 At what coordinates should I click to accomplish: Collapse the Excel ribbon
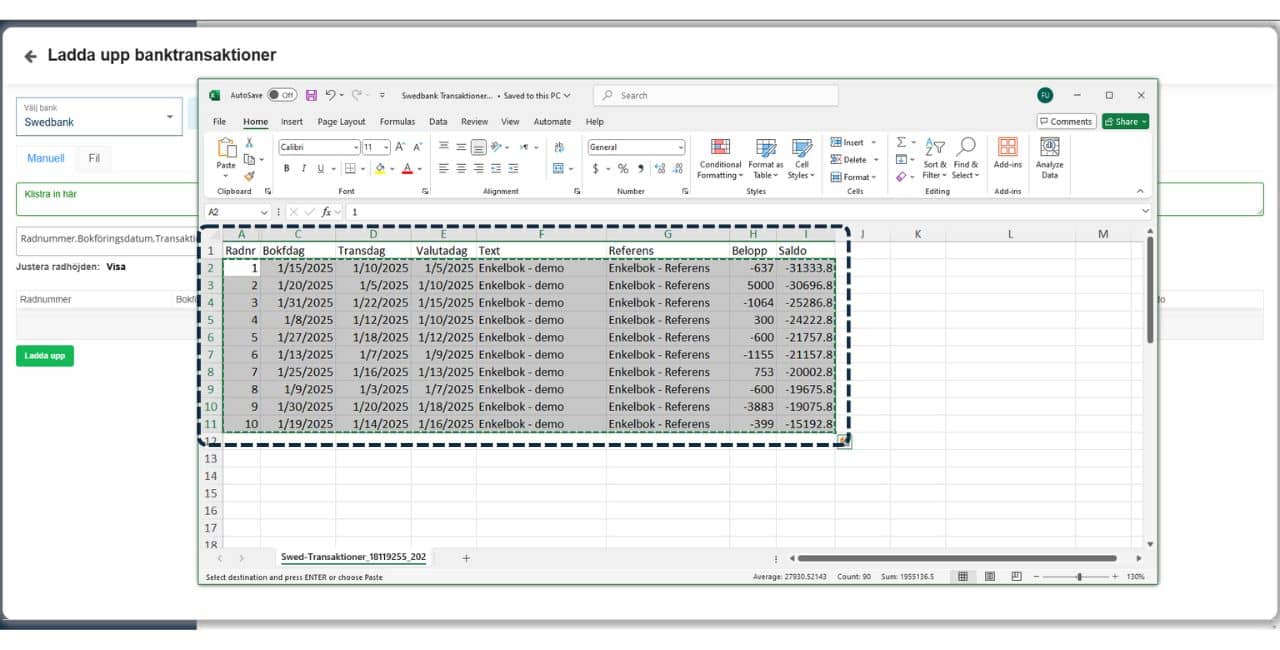click(x=1139, y=191)
